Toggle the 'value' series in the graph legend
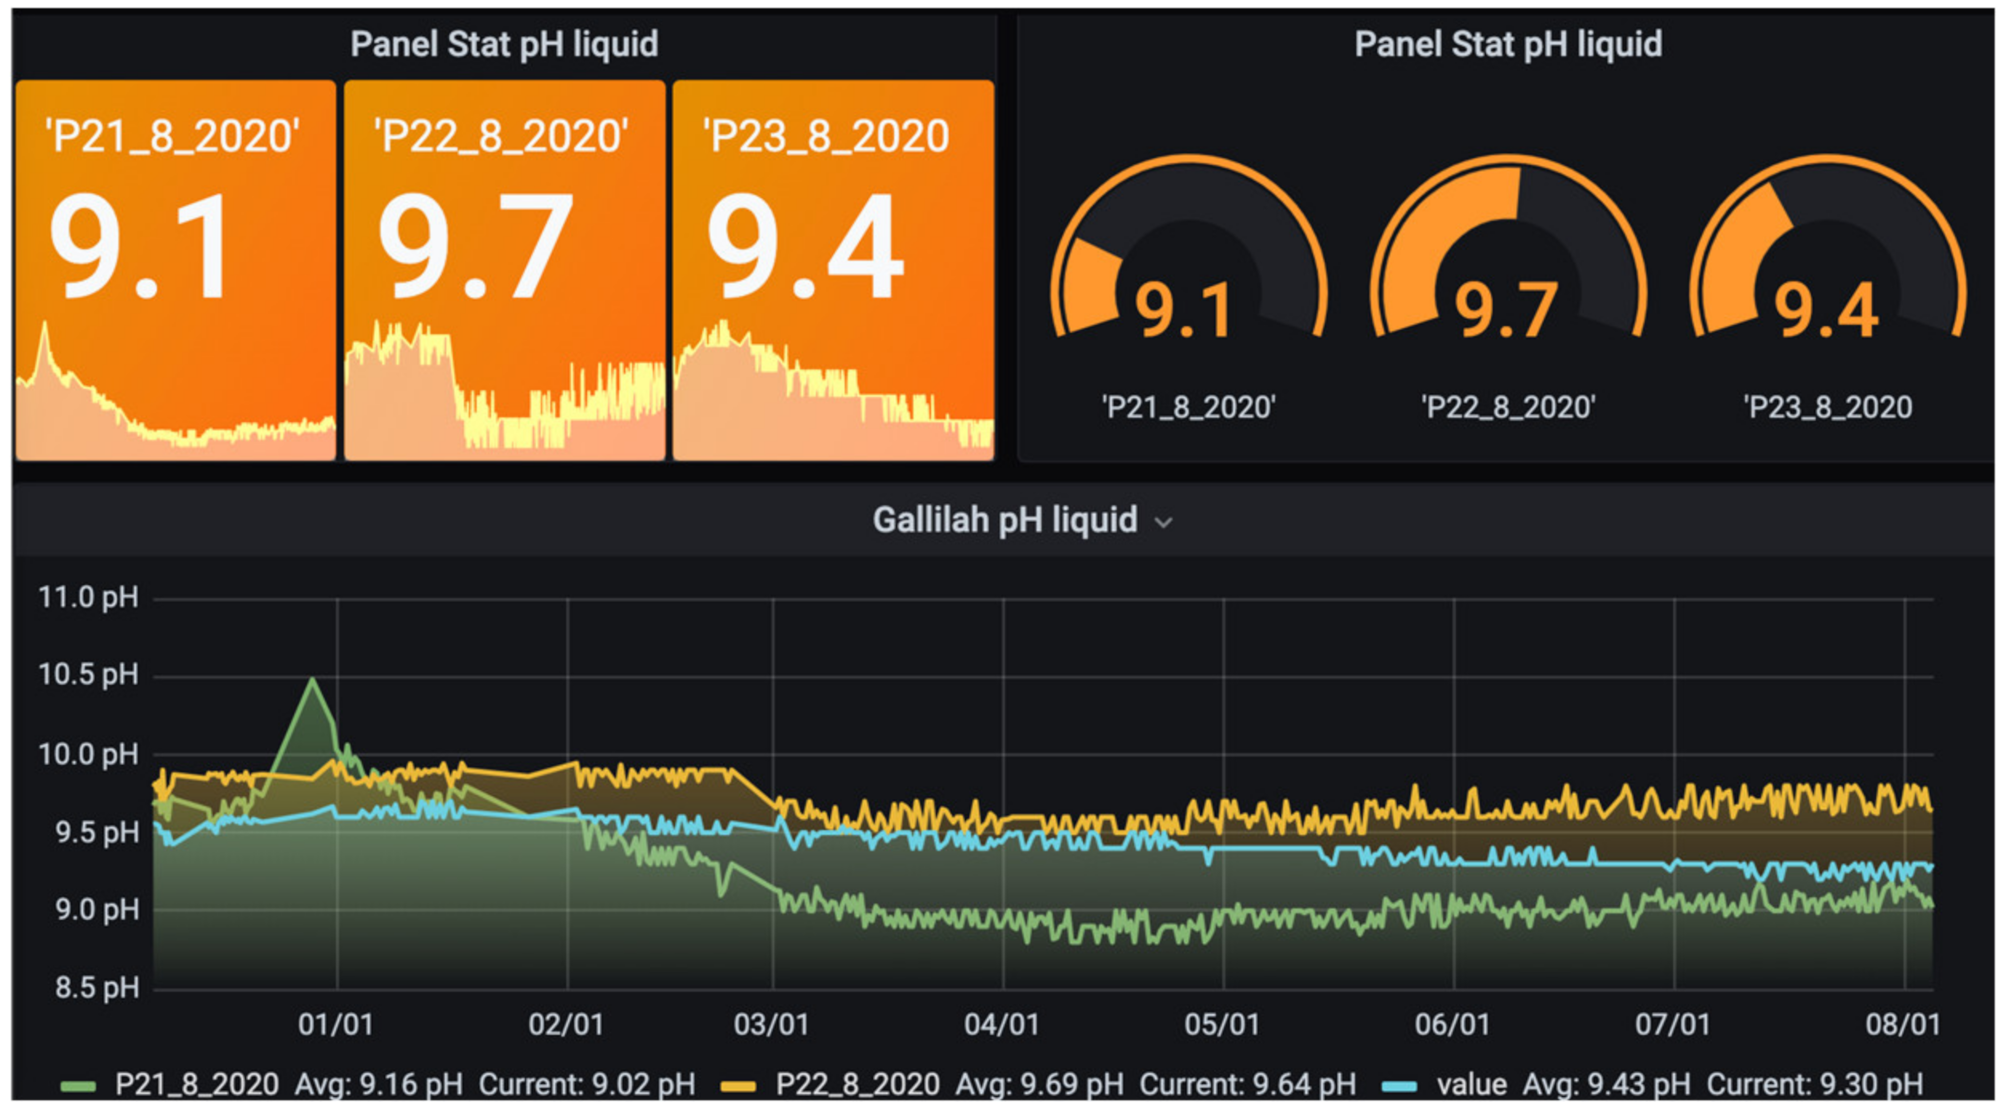 click(x=1471, y=1085)
